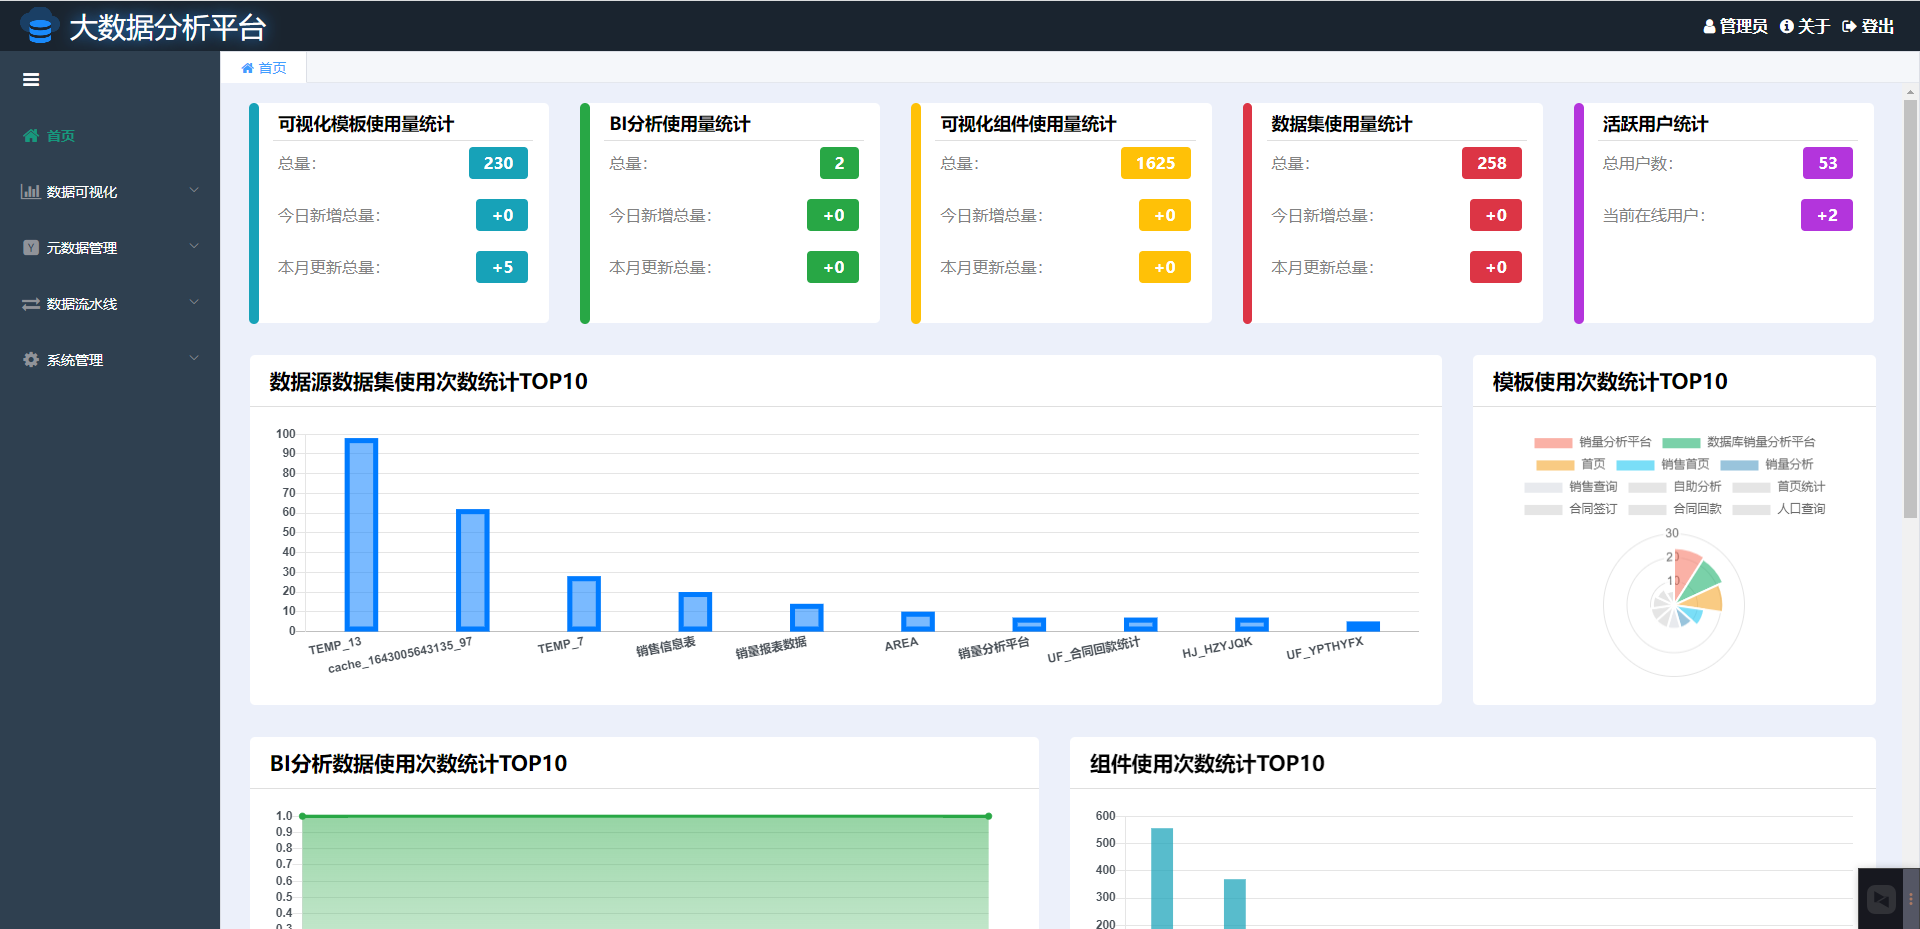Click the AREA bar
This screenshot has height=929, width=1920.
pyautogui.click(x=918, y=621)
